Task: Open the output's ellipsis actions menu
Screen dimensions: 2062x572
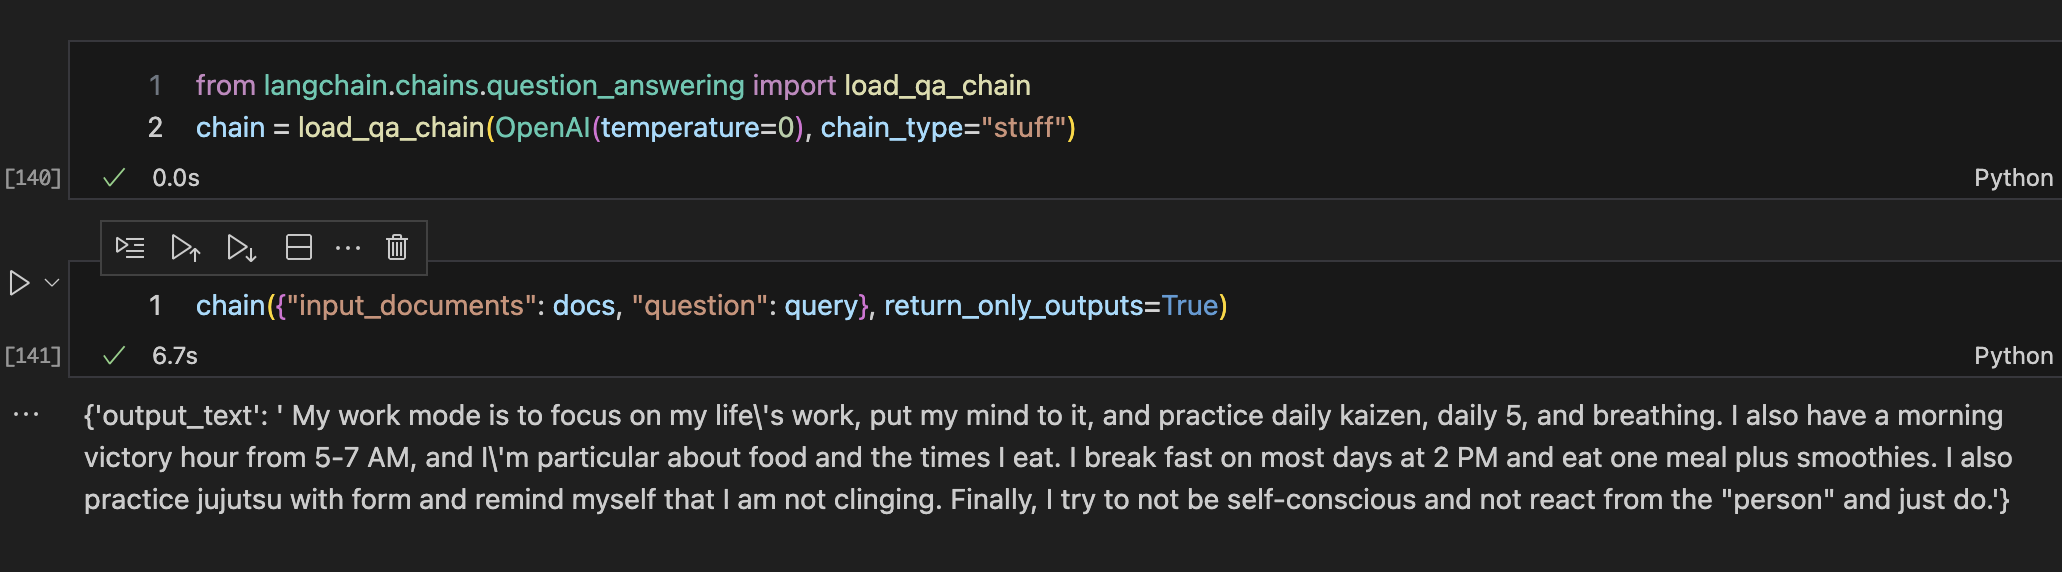Action: (x=26, y=414)
